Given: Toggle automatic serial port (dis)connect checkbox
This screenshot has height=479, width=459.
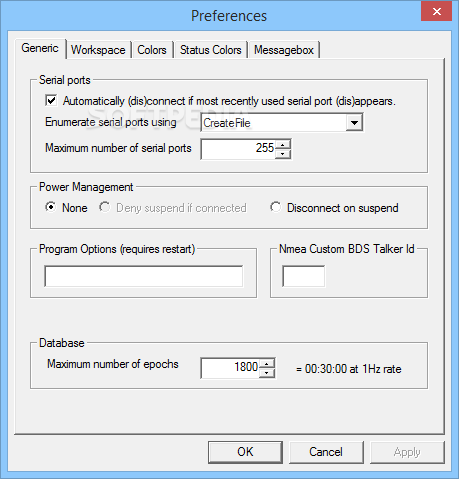Looking at the screenshot, I should pos(51,100).
